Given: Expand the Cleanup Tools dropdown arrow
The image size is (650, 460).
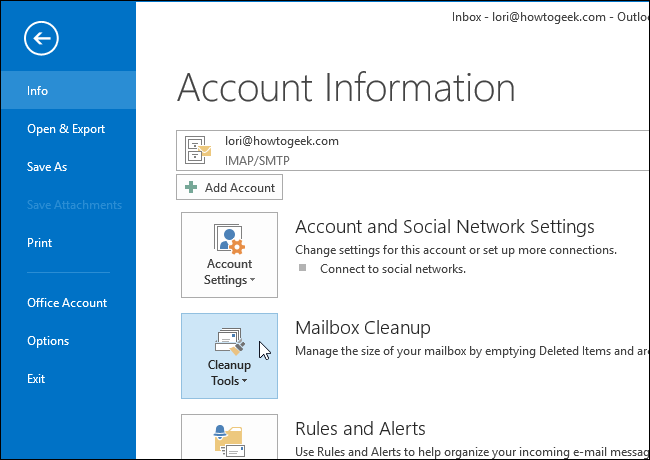Looking at the screenshot, I should tap(244, 381).
